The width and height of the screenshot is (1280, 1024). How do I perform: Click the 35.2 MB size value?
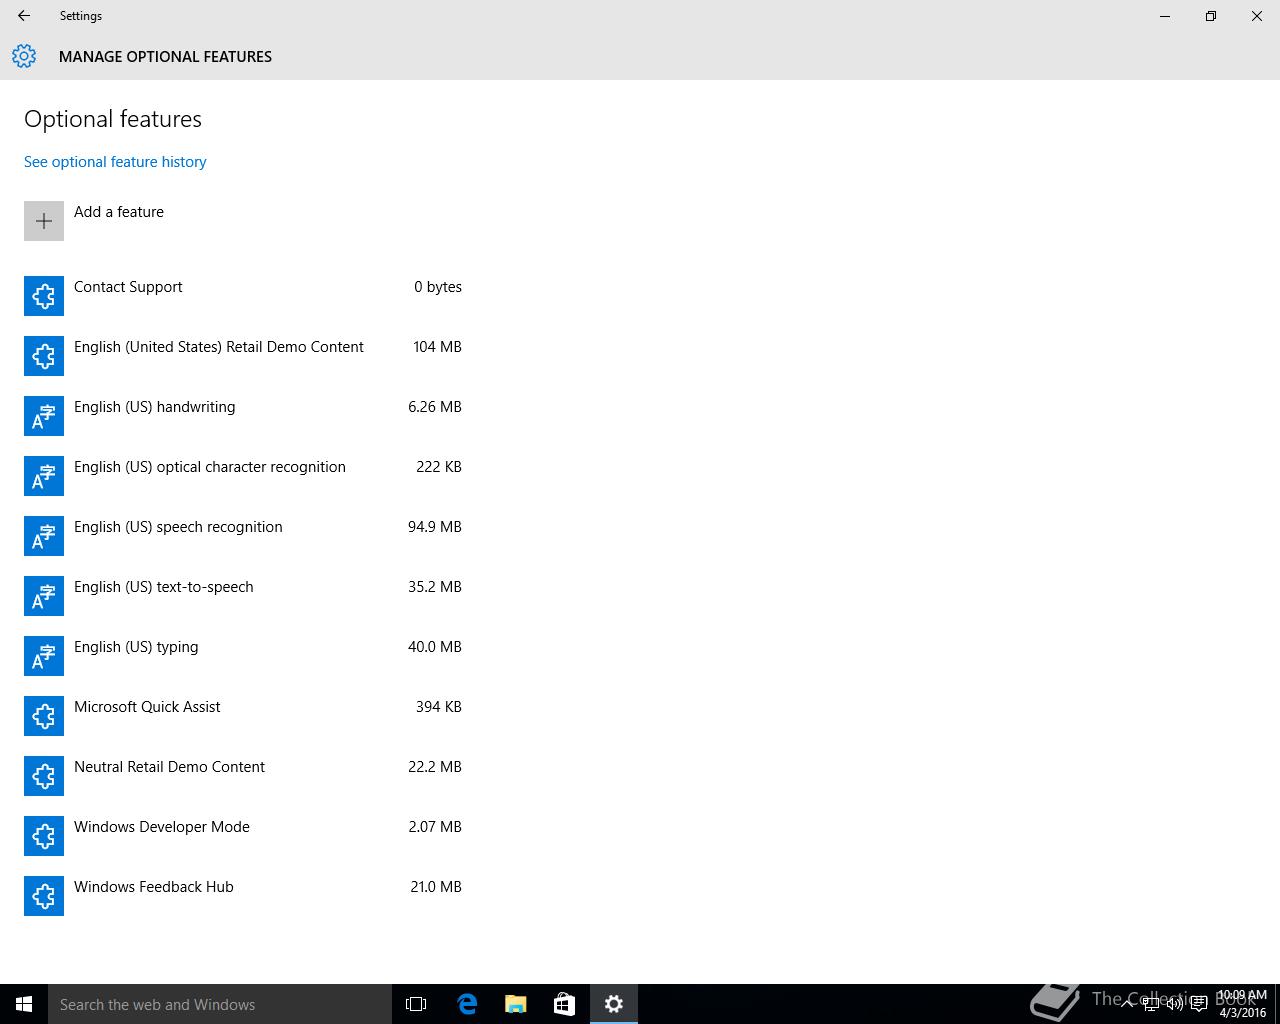tap(435, 587)
